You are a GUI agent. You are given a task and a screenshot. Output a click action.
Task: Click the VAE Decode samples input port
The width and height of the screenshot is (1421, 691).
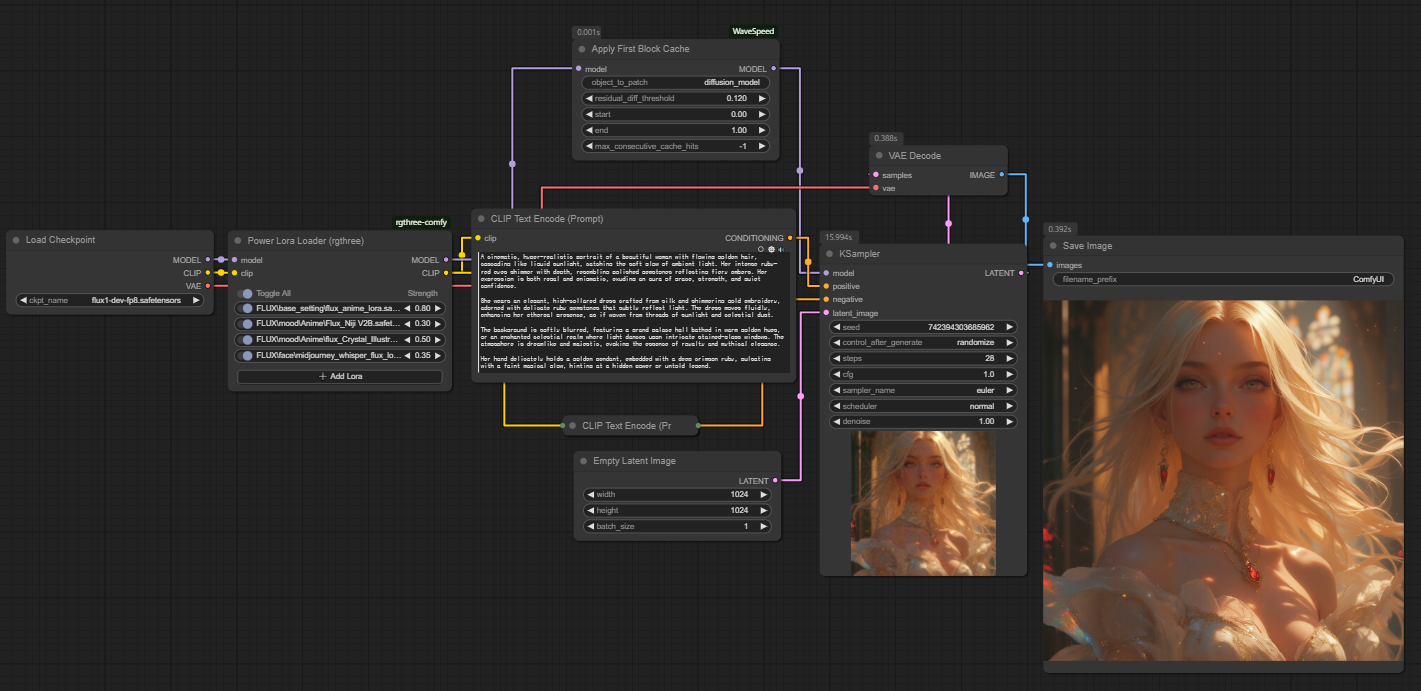pos(876,175)
